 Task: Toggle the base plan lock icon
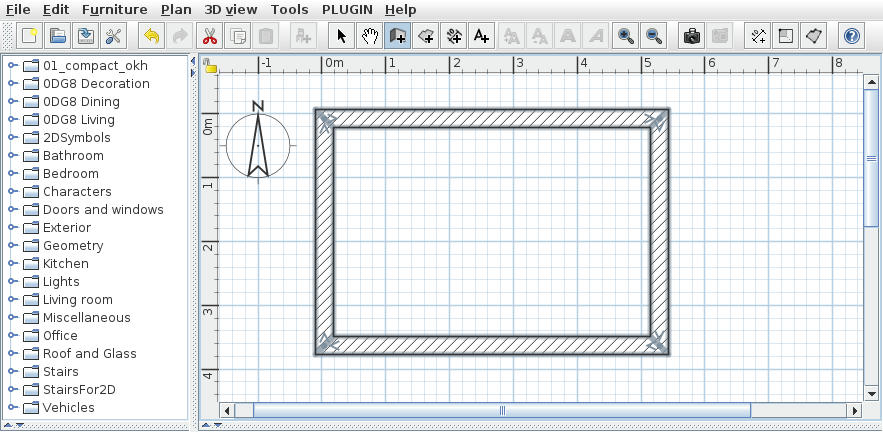coord(210,66)
